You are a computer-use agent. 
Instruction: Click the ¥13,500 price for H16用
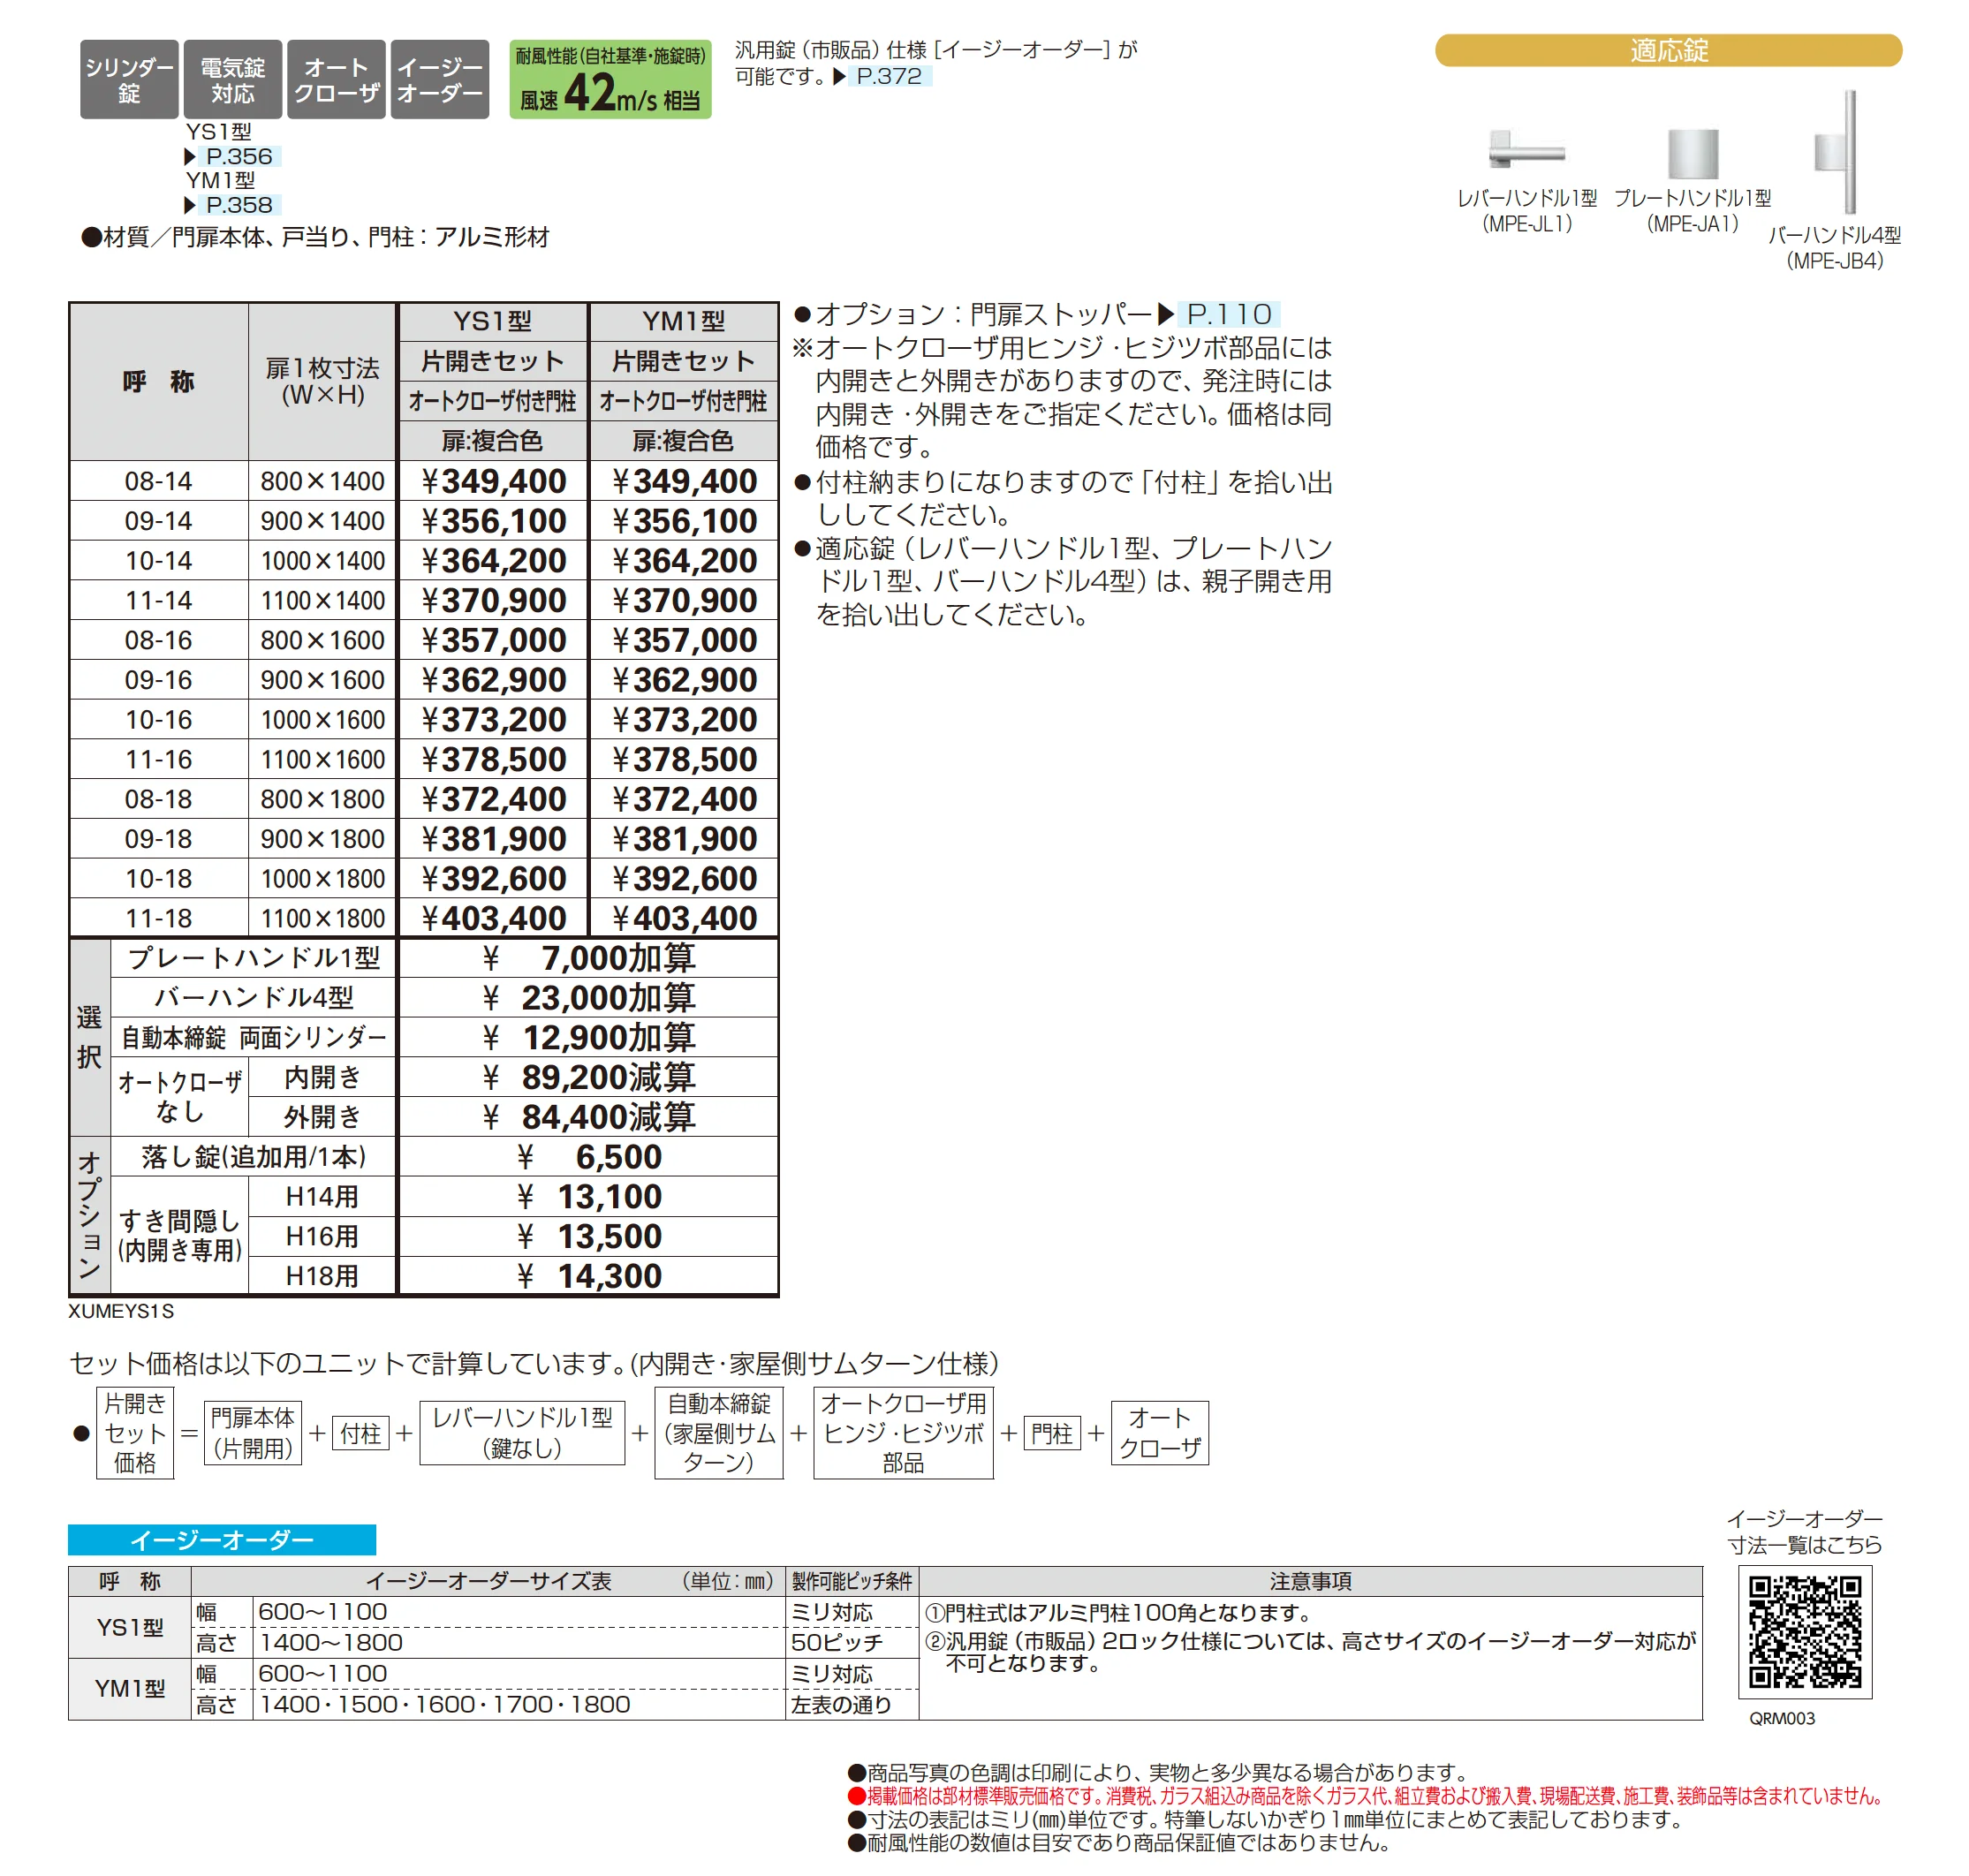(589, 1236)
